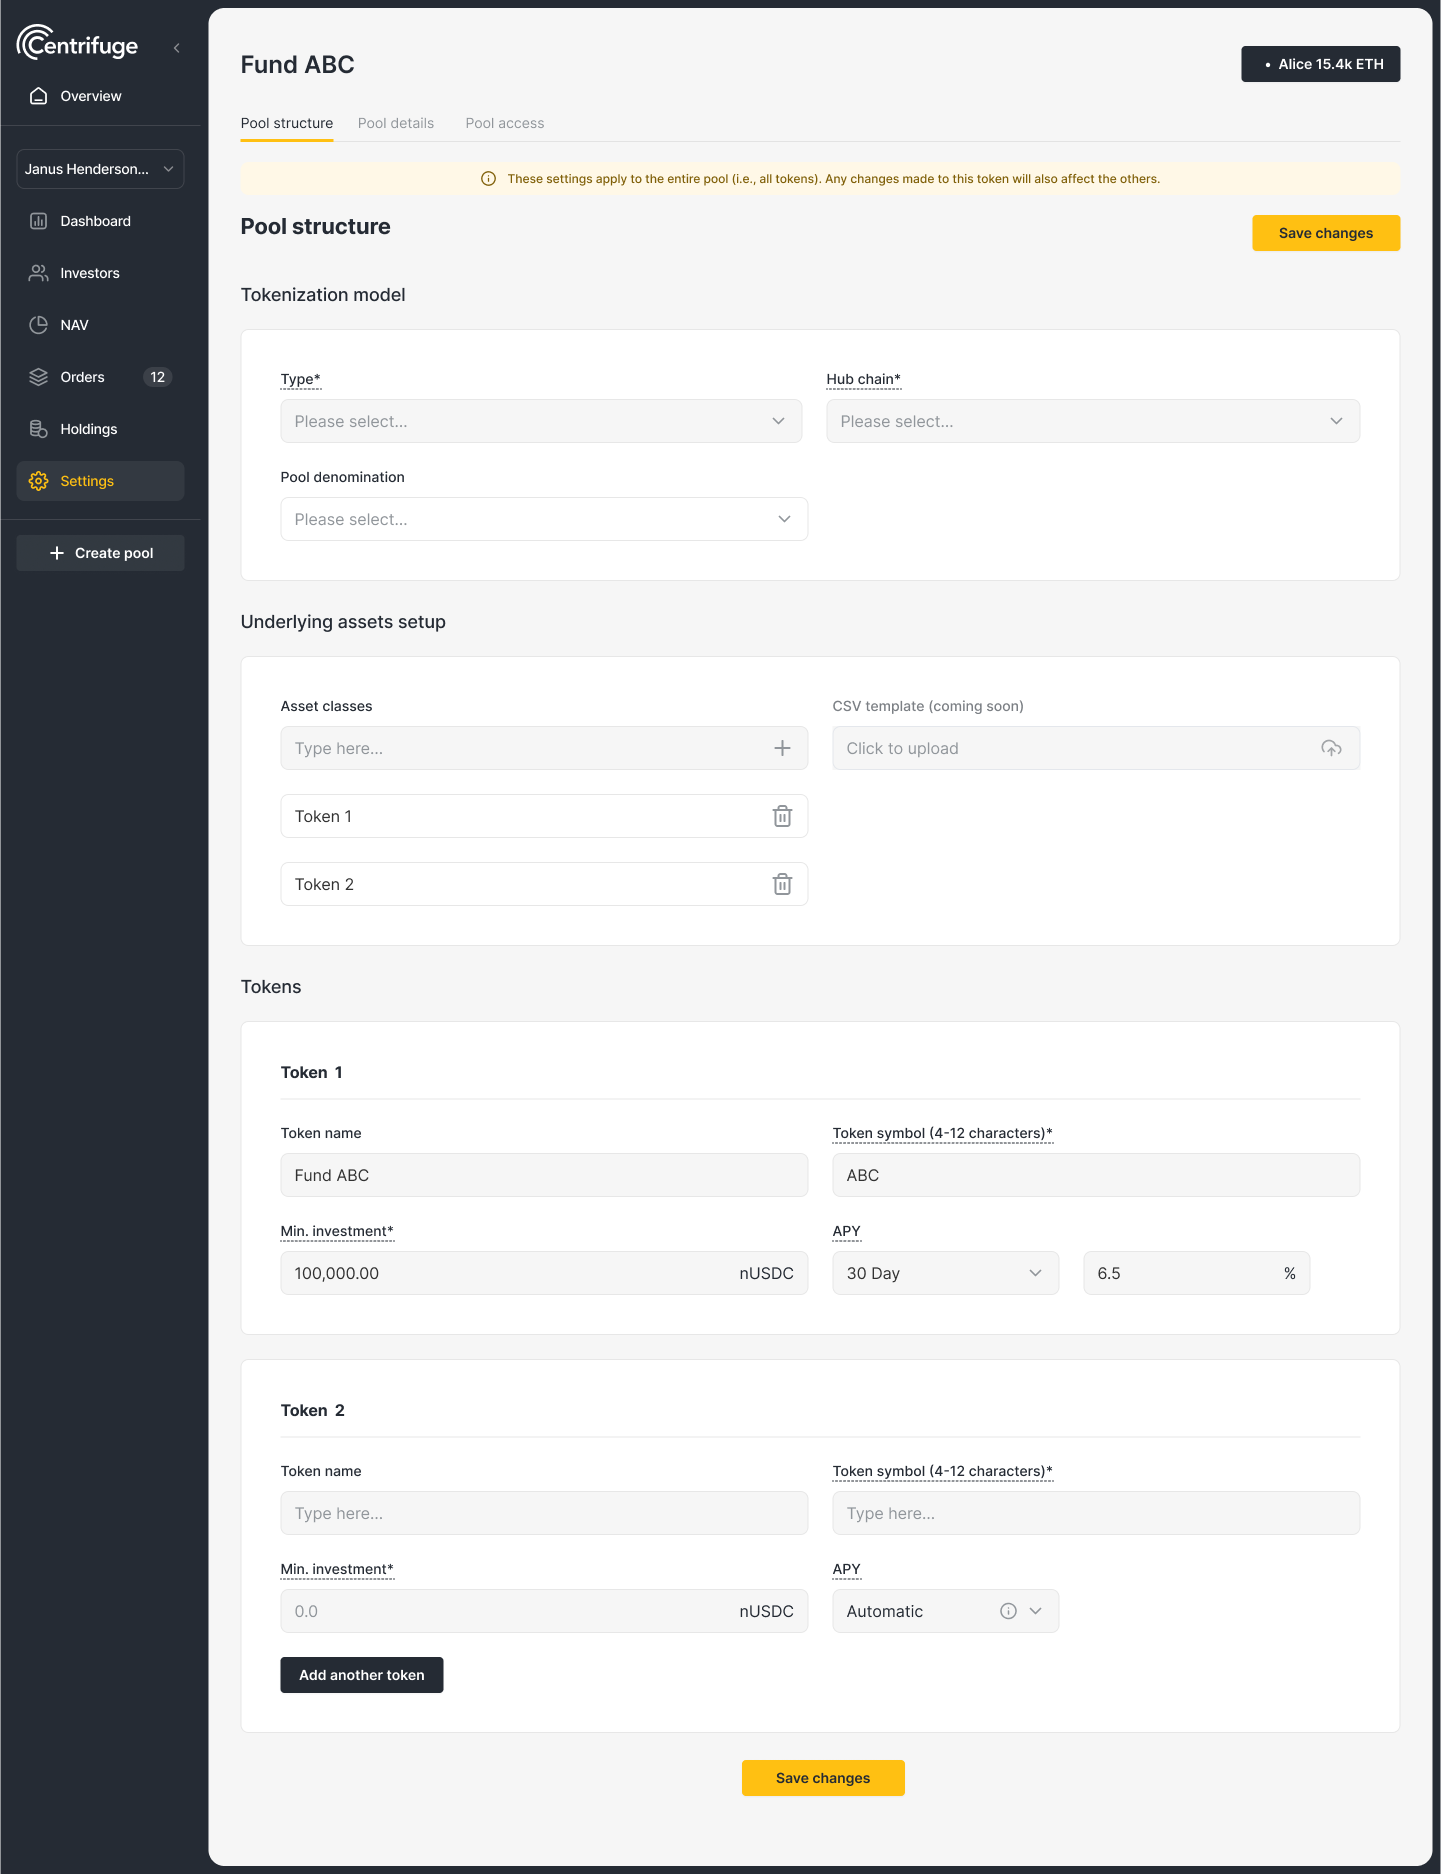Open the Pool denomination selector
1441x1874 pixels.
(543, 519)
